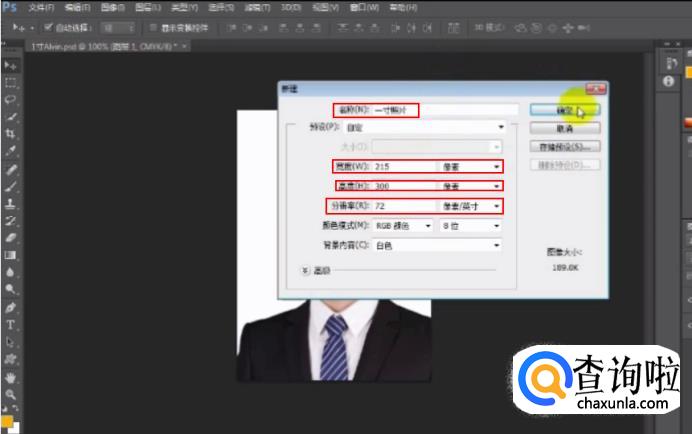Enable the 显示变换控件 checkbox
This screenshot has width=692, height=434.
coord(152,27)
